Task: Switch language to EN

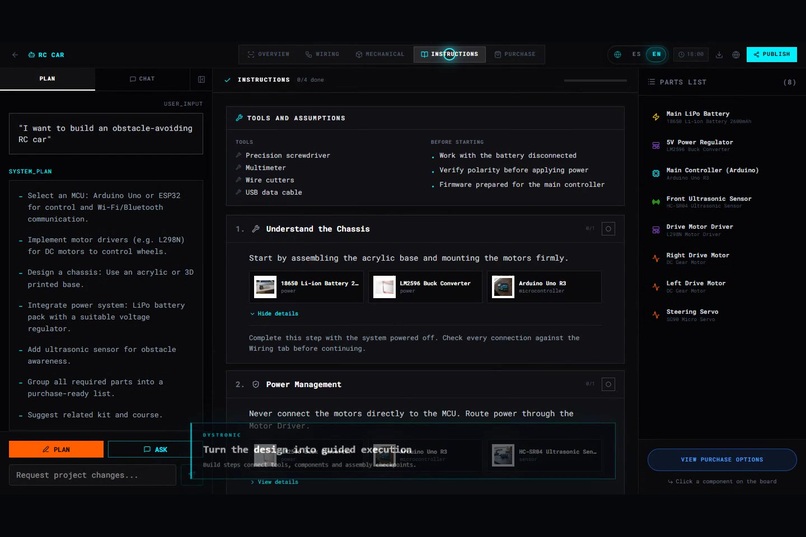Action: tap(656, 54)
